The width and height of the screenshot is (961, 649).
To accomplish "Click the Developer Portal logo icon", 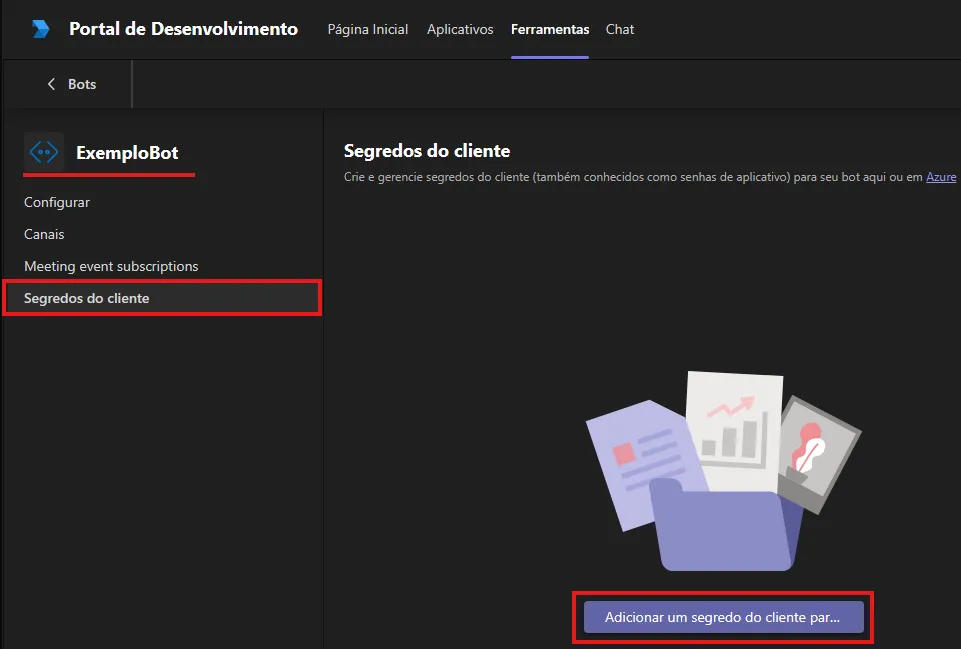I will (40, 29).
